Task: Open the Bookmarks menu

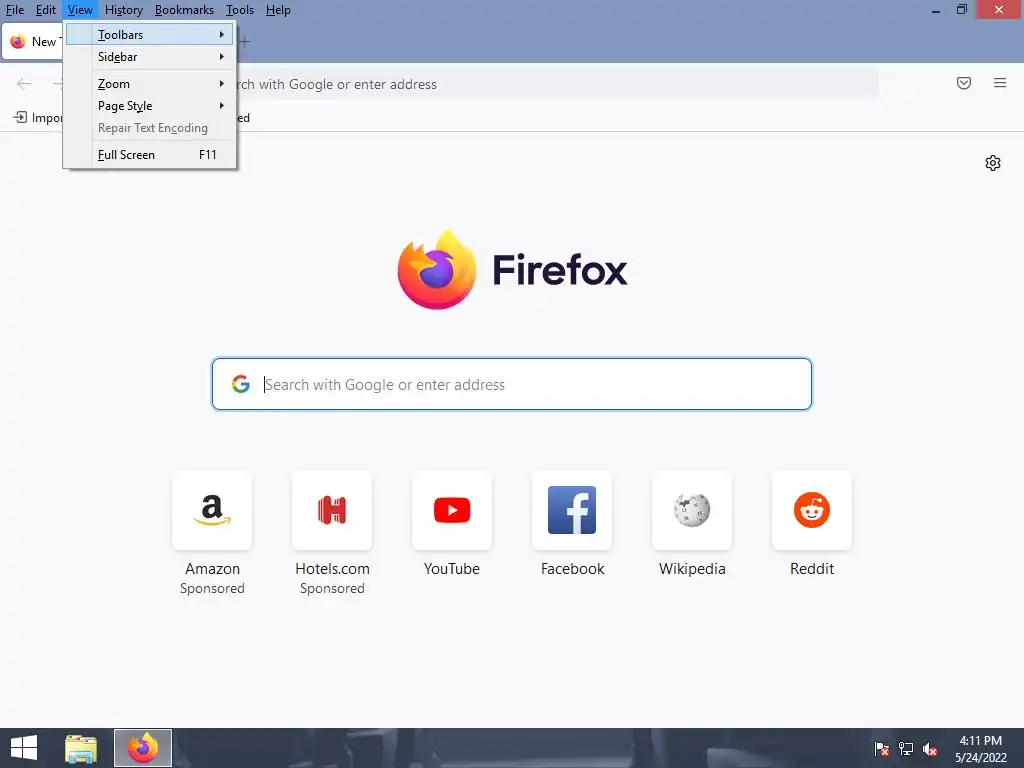Action: 184,10
